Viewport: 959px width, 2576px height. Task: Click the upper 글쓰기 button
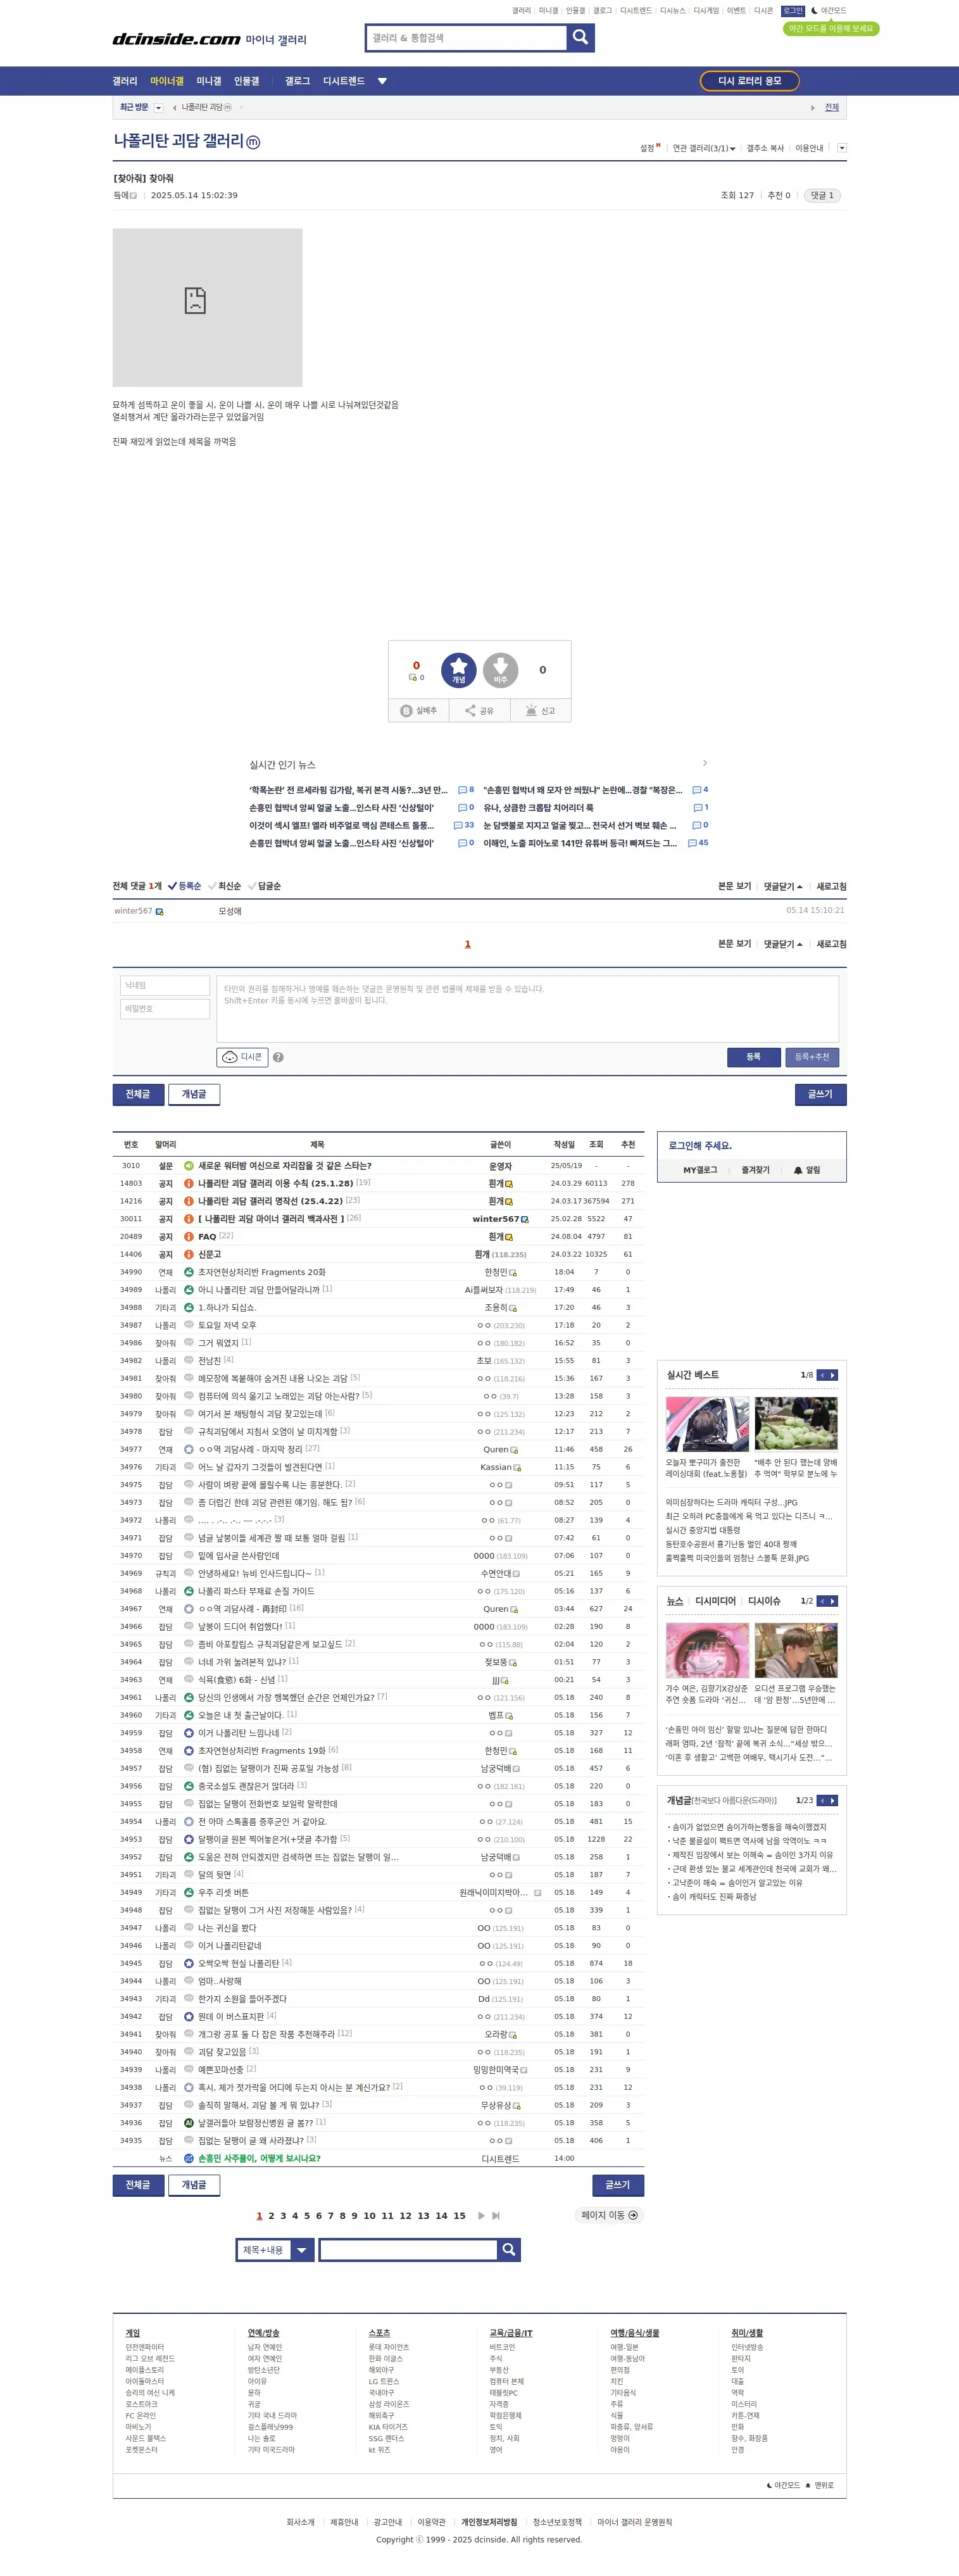(x=820, y=1094)
